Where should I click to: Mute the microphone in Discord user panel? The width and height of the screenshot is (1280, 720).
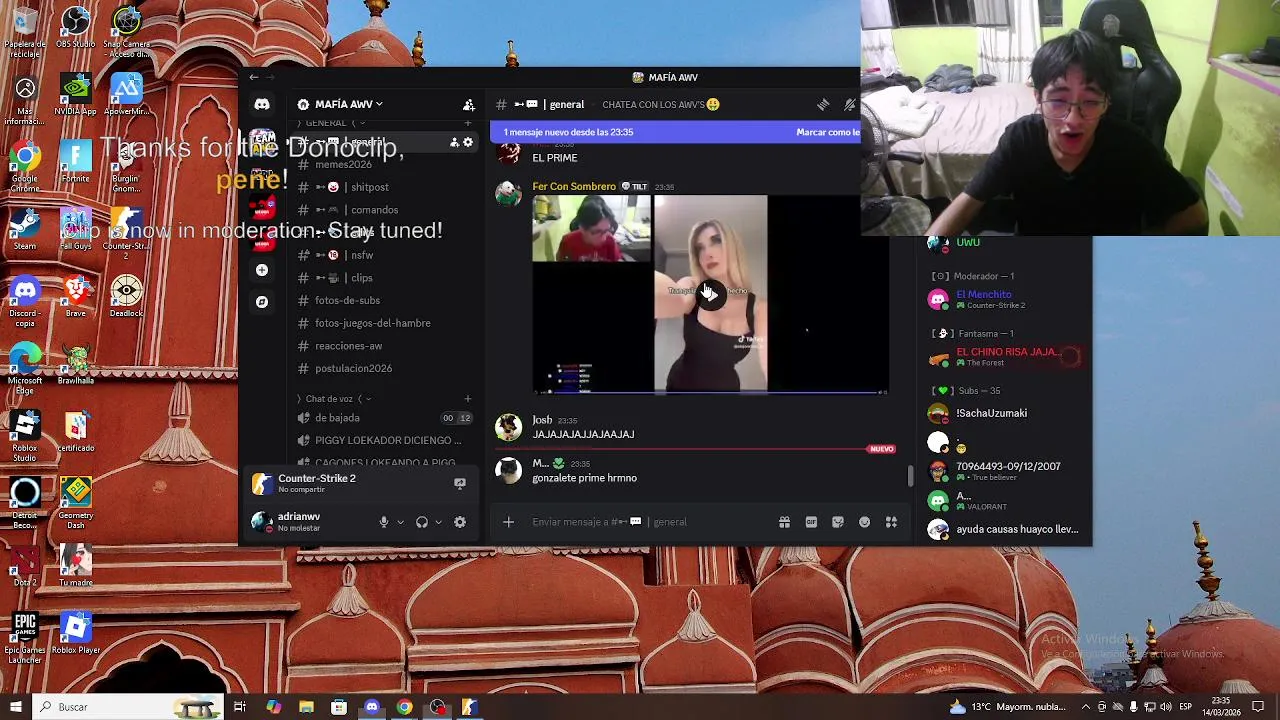tap(384, 522)
